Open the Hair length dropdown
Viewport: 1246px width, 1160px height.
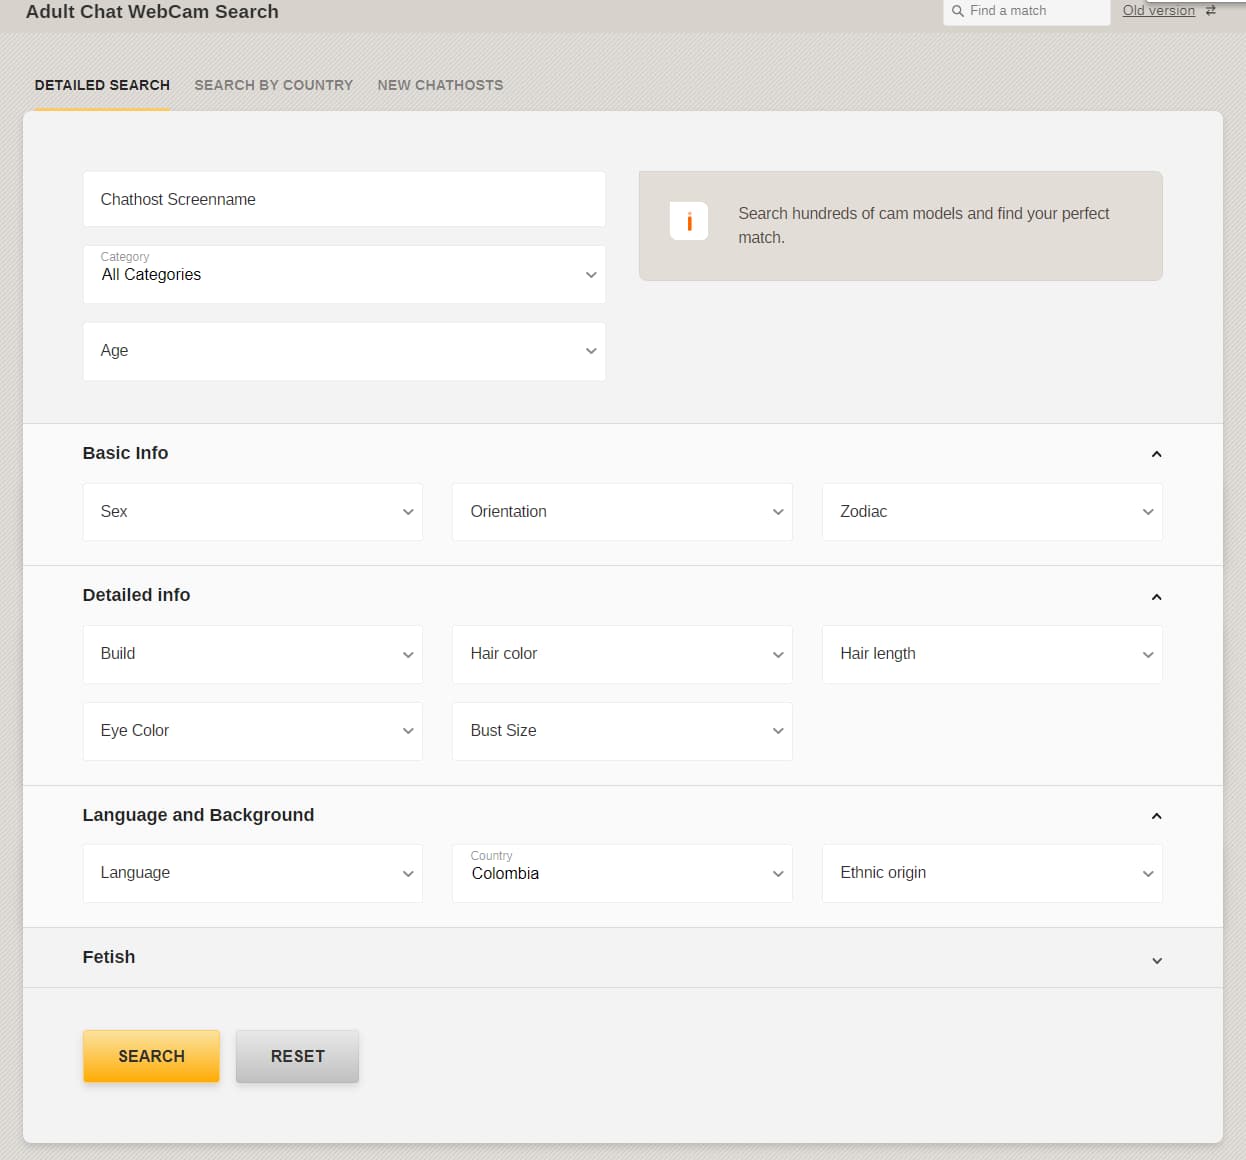point(992,654)
